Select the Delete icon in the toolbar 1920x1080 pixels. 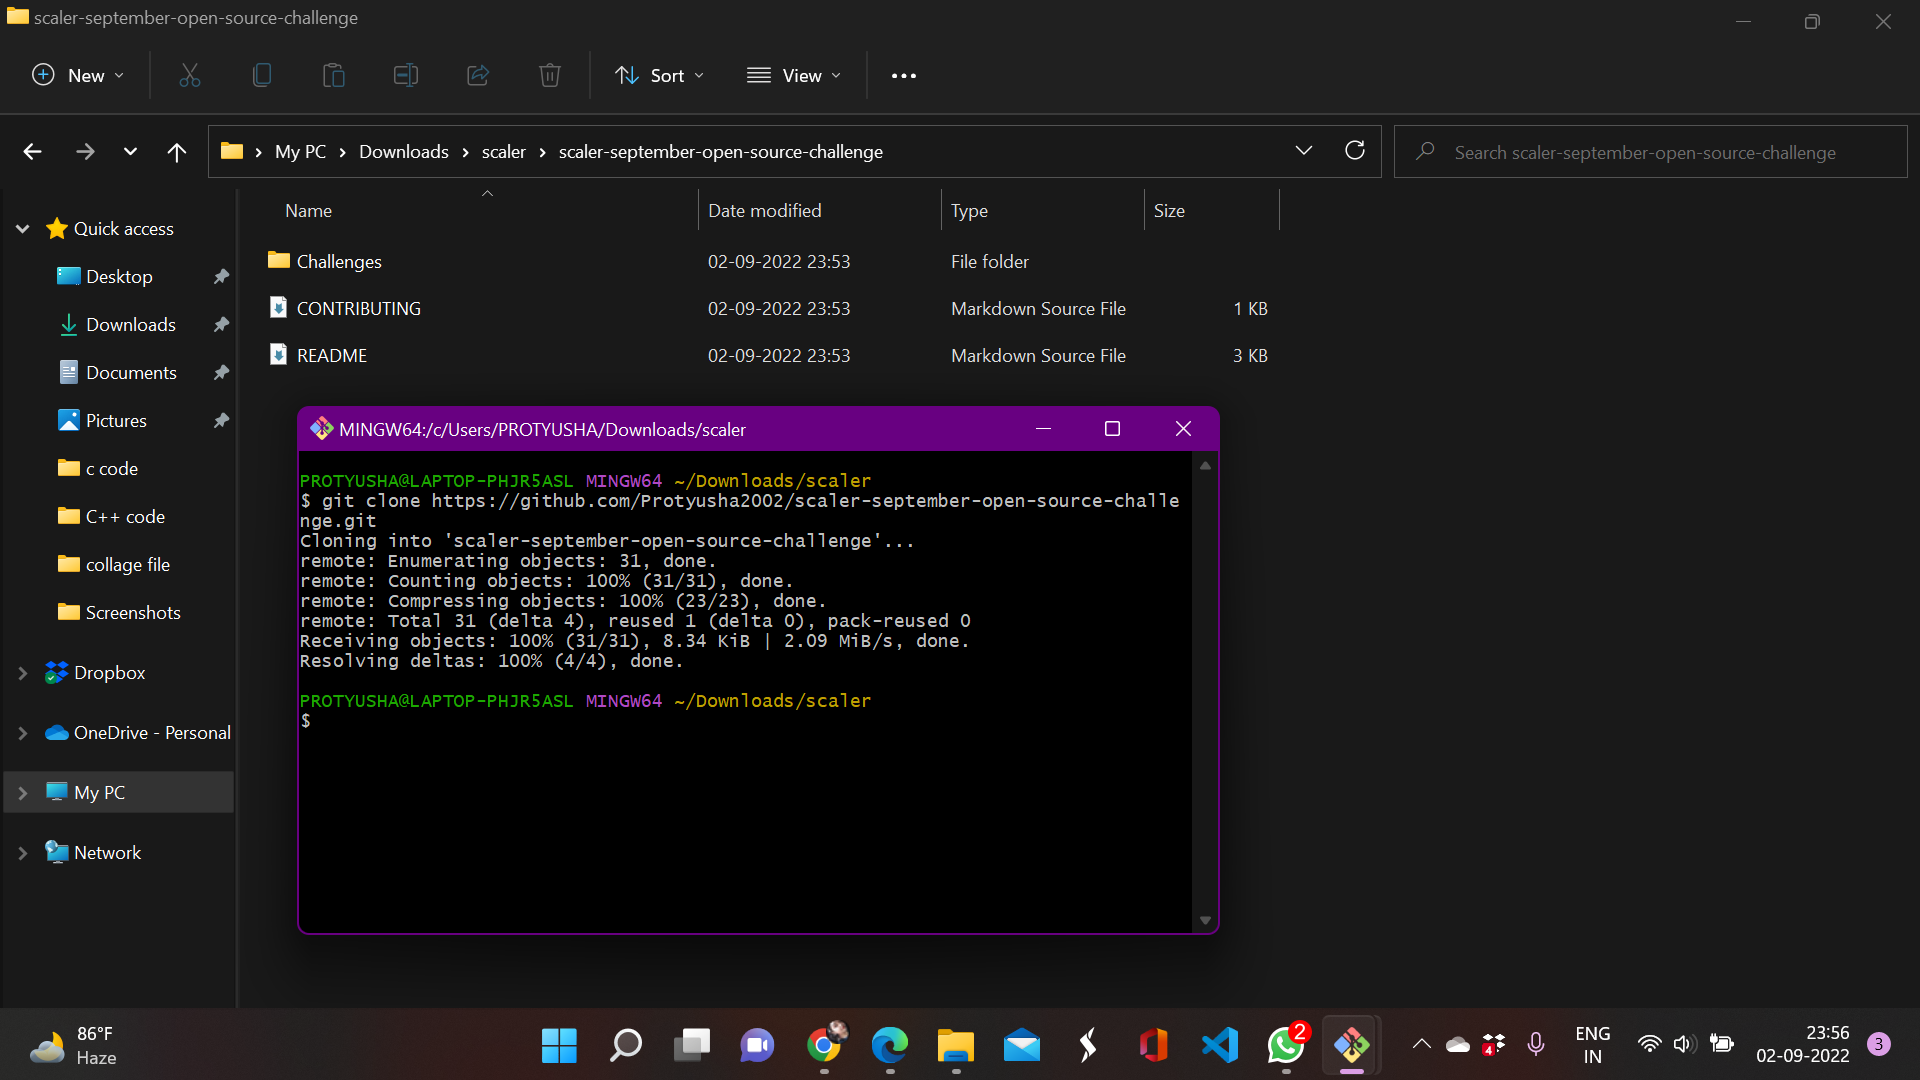click(x=549, y=75)
